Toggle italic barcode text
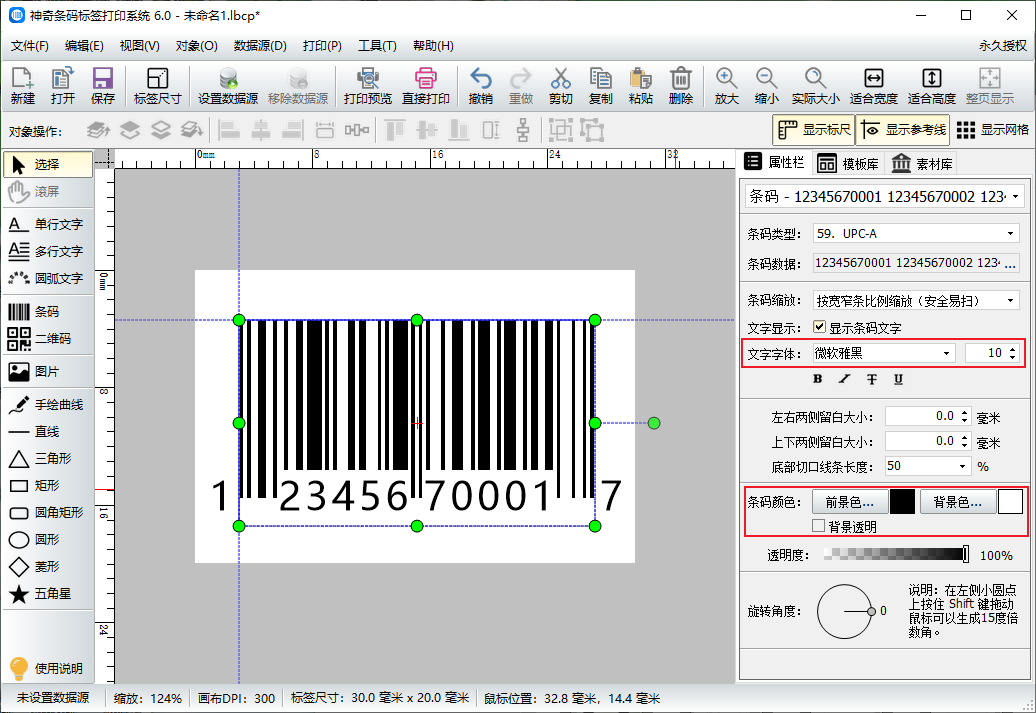 [x=844, y=379]
